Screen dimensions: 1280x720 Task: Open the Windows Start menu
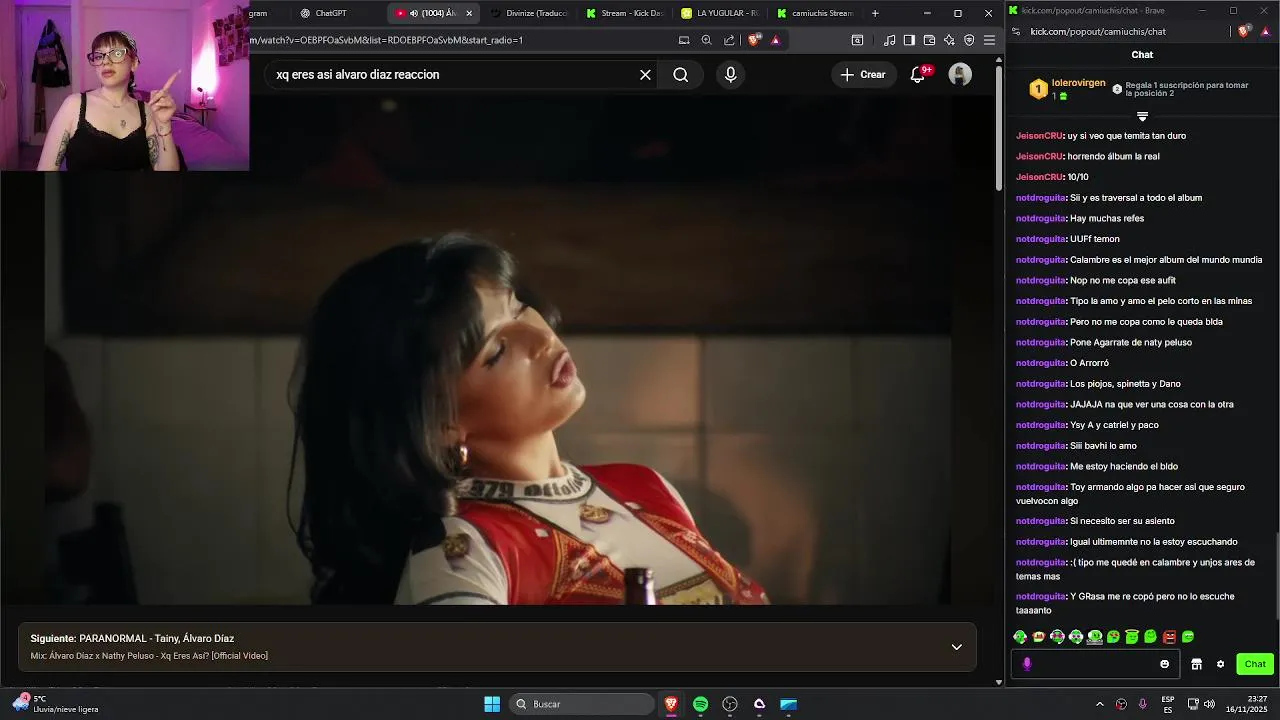pyautogui.click(x=492, y=704)
